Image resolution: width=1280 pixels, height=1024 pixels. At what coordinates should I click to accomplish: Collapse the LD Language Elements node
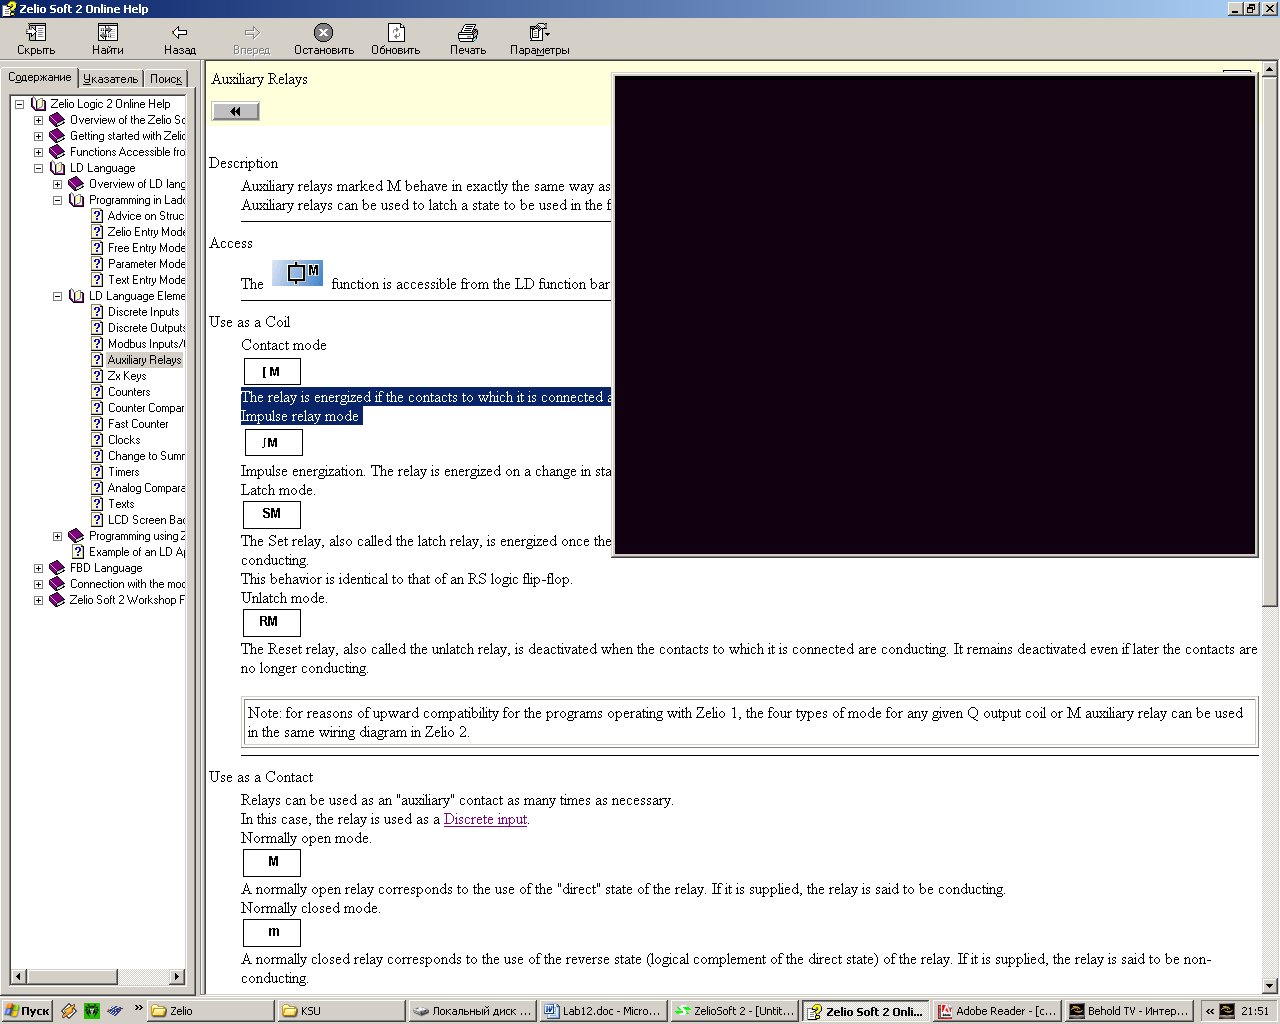57,296
